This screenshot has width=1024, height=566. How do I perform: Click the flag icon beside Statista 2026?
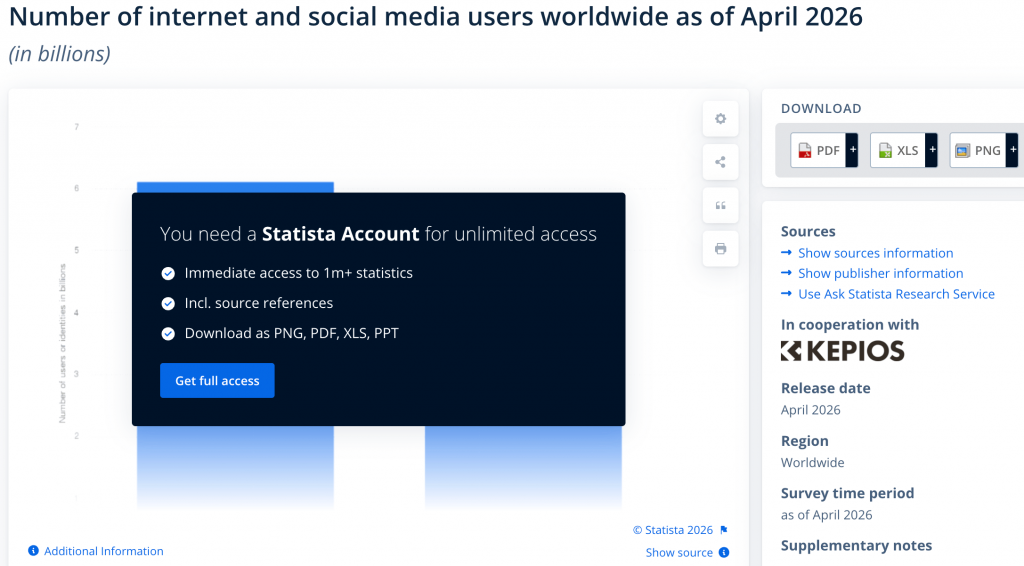click(724, 530)
